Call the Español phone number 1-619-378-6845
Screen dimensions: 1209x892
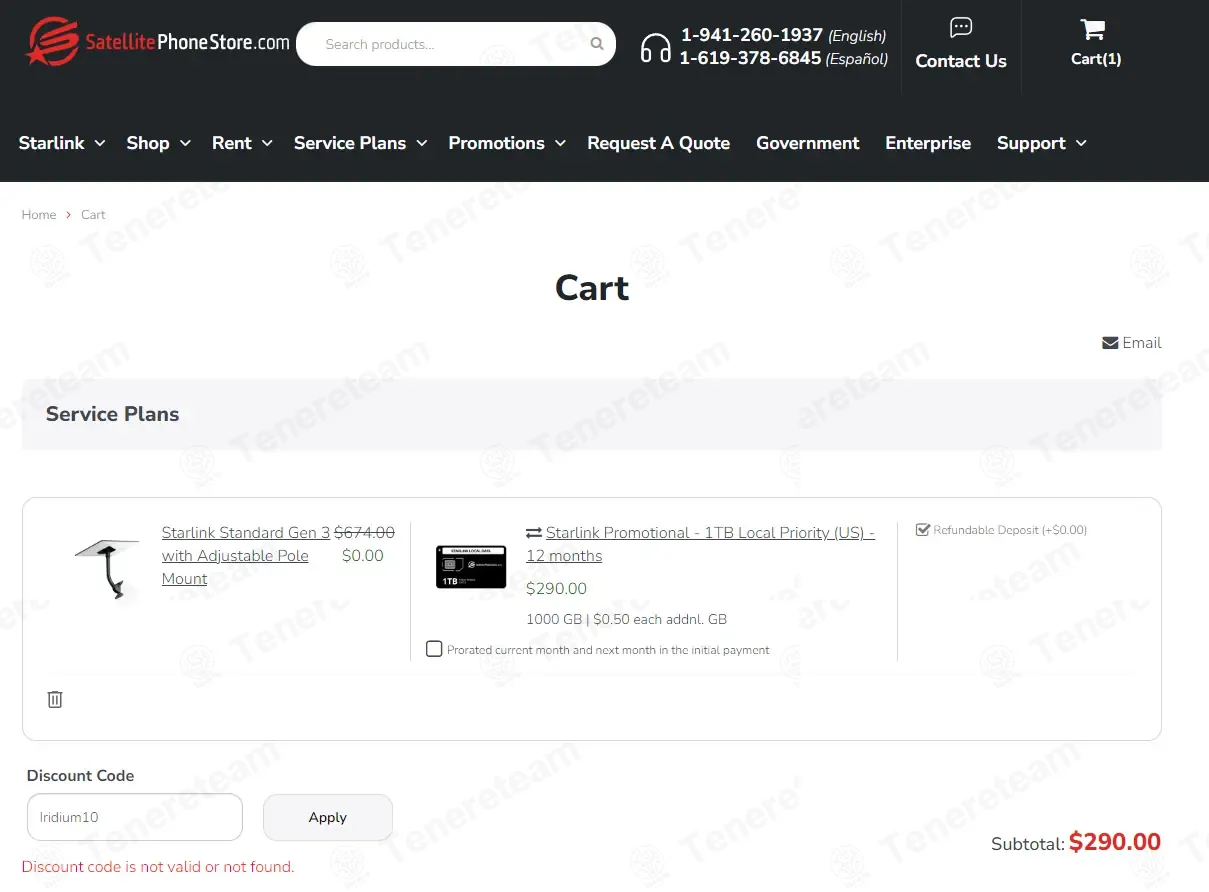[750, 58]
